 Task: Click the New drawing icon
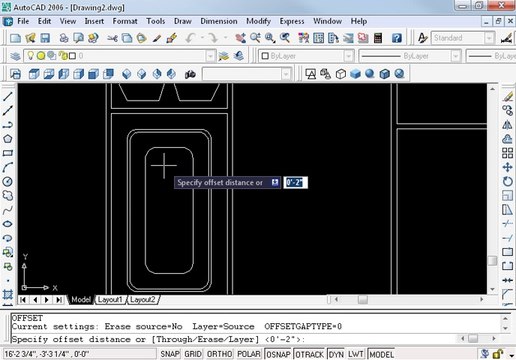click(15, 38)
